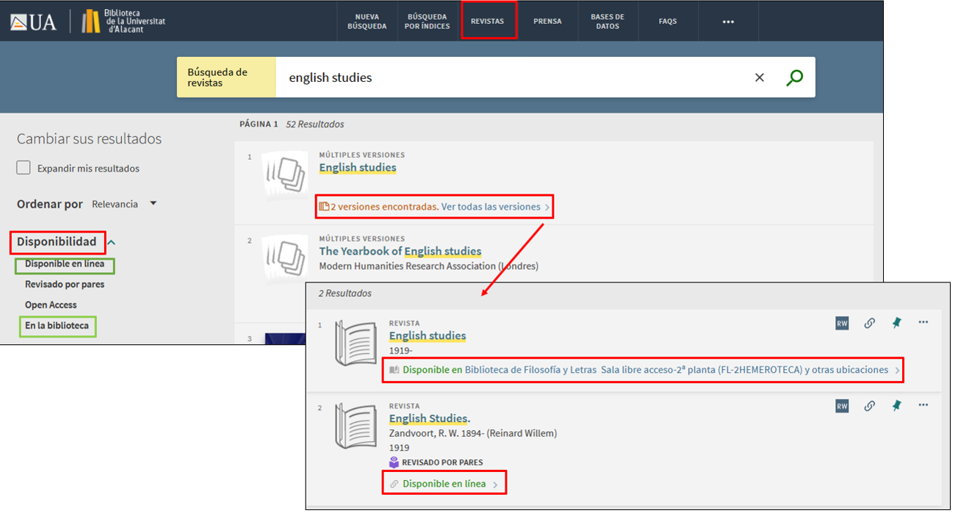Open the Revistas menu item
Screen dimensions: 955x513
[488, 21]
